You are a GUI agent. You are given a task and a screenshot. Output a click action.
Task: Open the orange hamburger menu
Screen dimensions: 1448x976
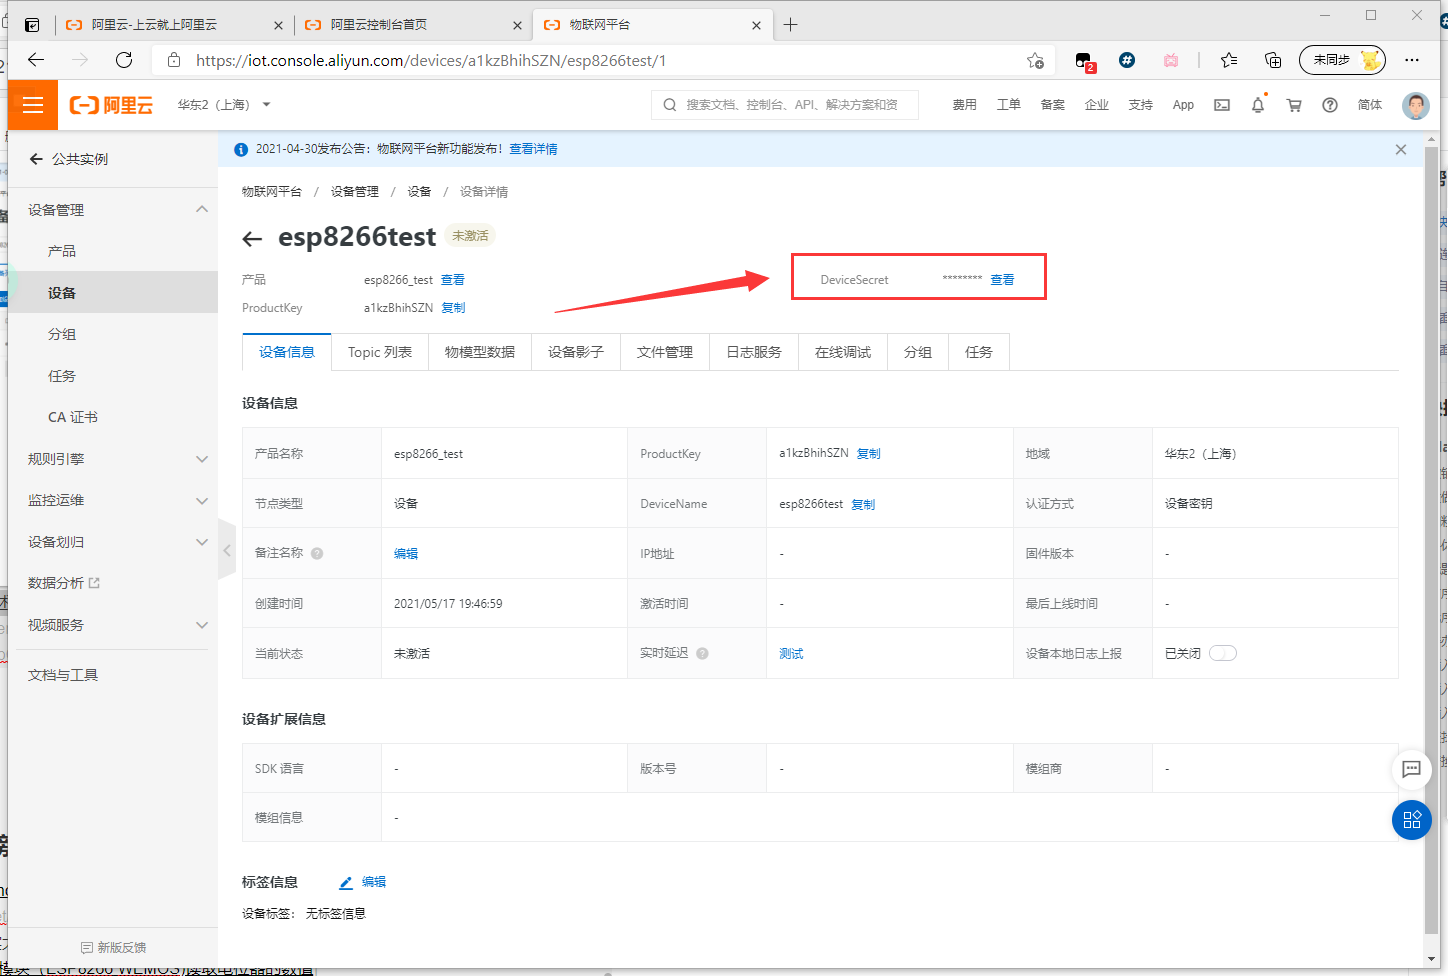coord(33,105)
